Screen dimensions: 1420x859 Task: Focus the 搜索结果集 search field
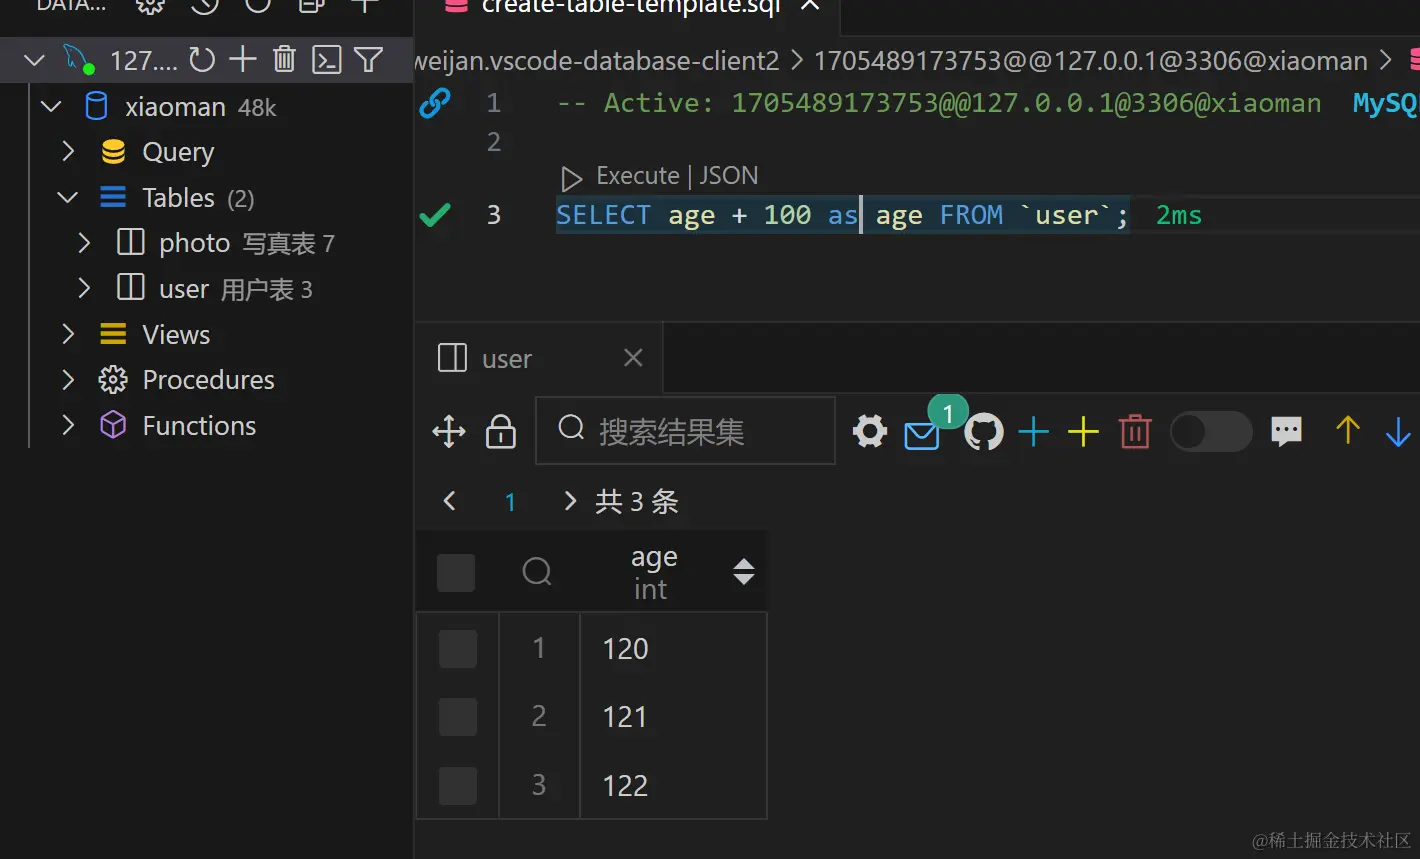pyautogui.click(x=685, y=431)
